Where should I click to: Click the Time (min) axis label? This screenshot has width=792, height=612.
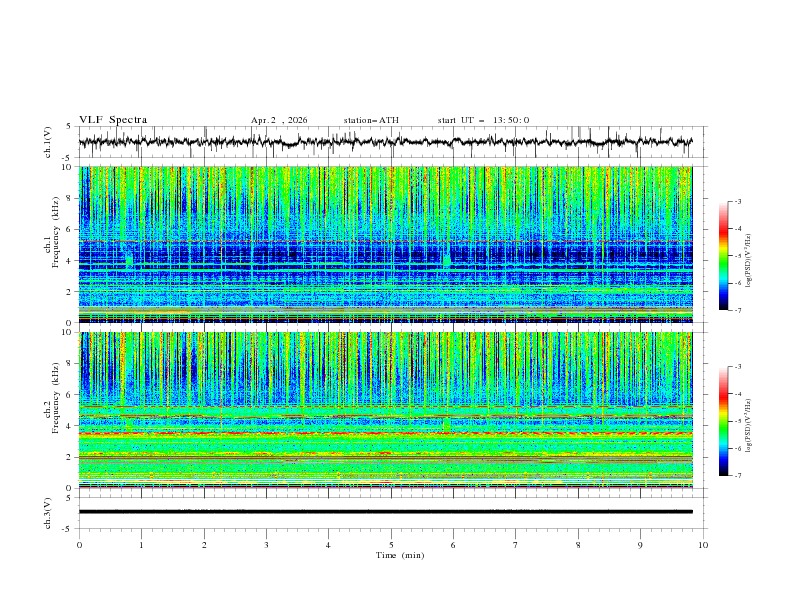[x=399, y=555]
